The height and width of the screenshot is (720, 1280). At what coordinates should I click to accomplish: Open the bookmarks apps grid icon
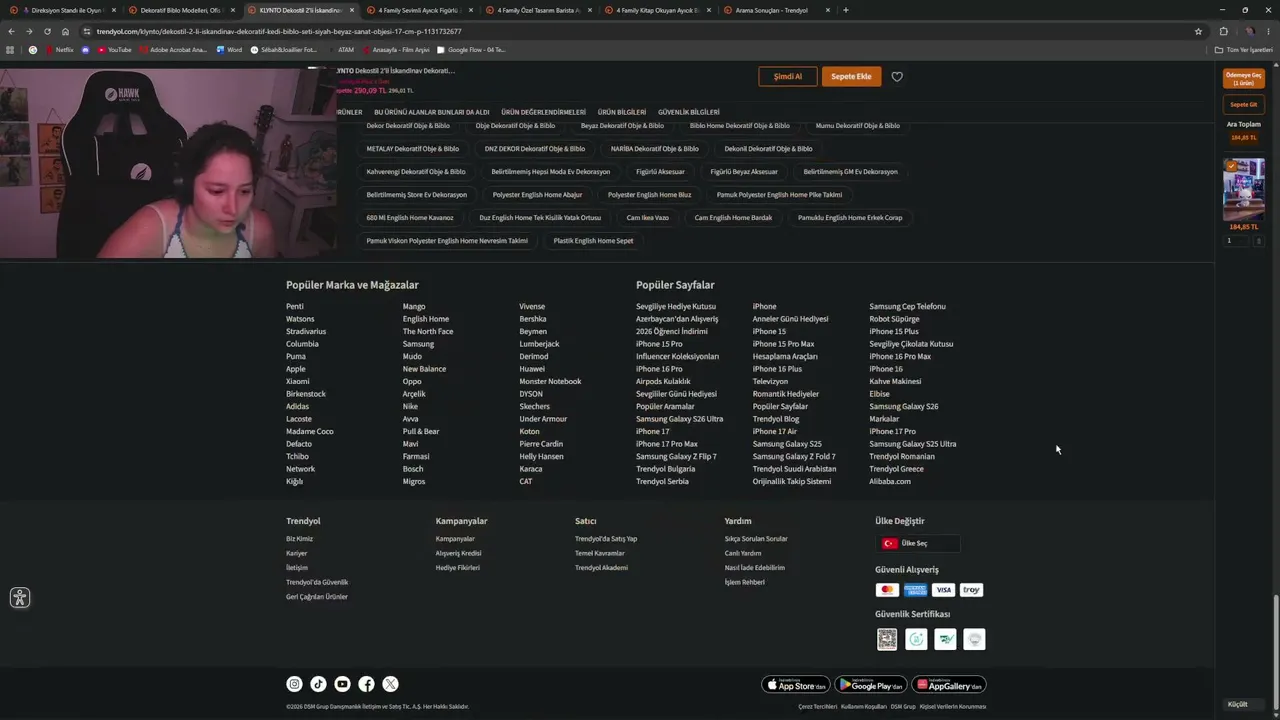tap(11, 49)
